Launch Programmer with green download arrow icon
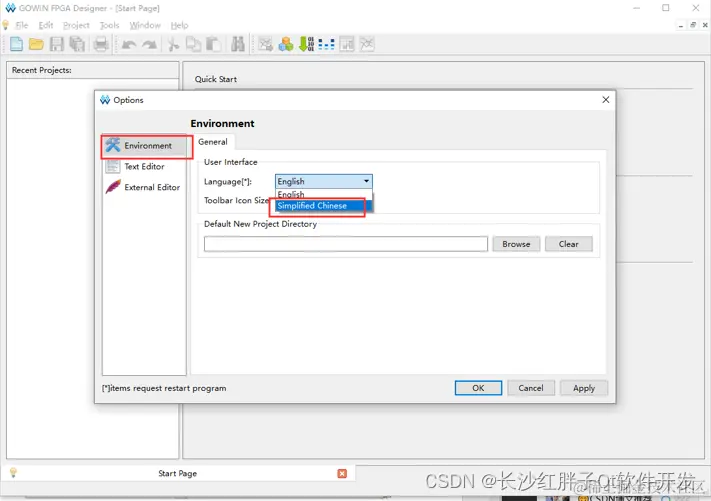The height and width of the screenshot is (501, 711). [x=306, y=44]
